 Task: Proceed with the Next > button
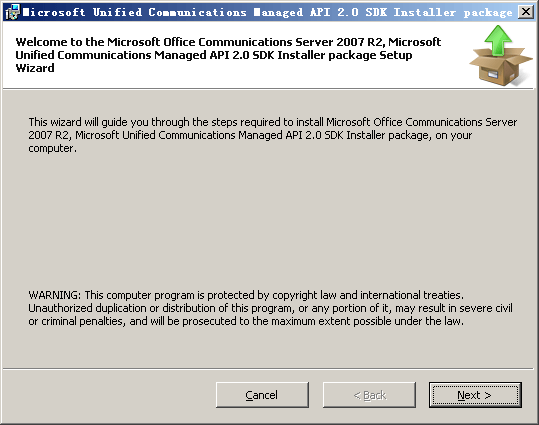click(475, 395)
